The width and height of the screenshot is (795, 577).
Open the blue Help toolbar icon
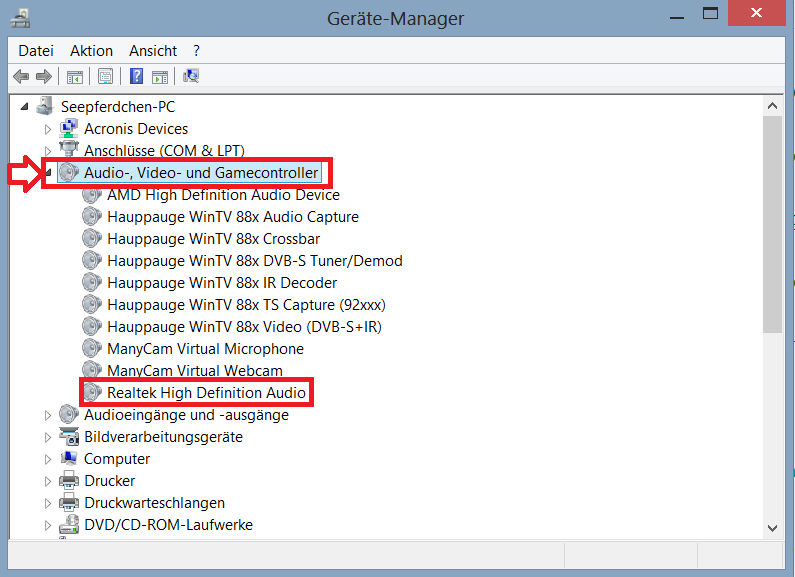point(136,76)
